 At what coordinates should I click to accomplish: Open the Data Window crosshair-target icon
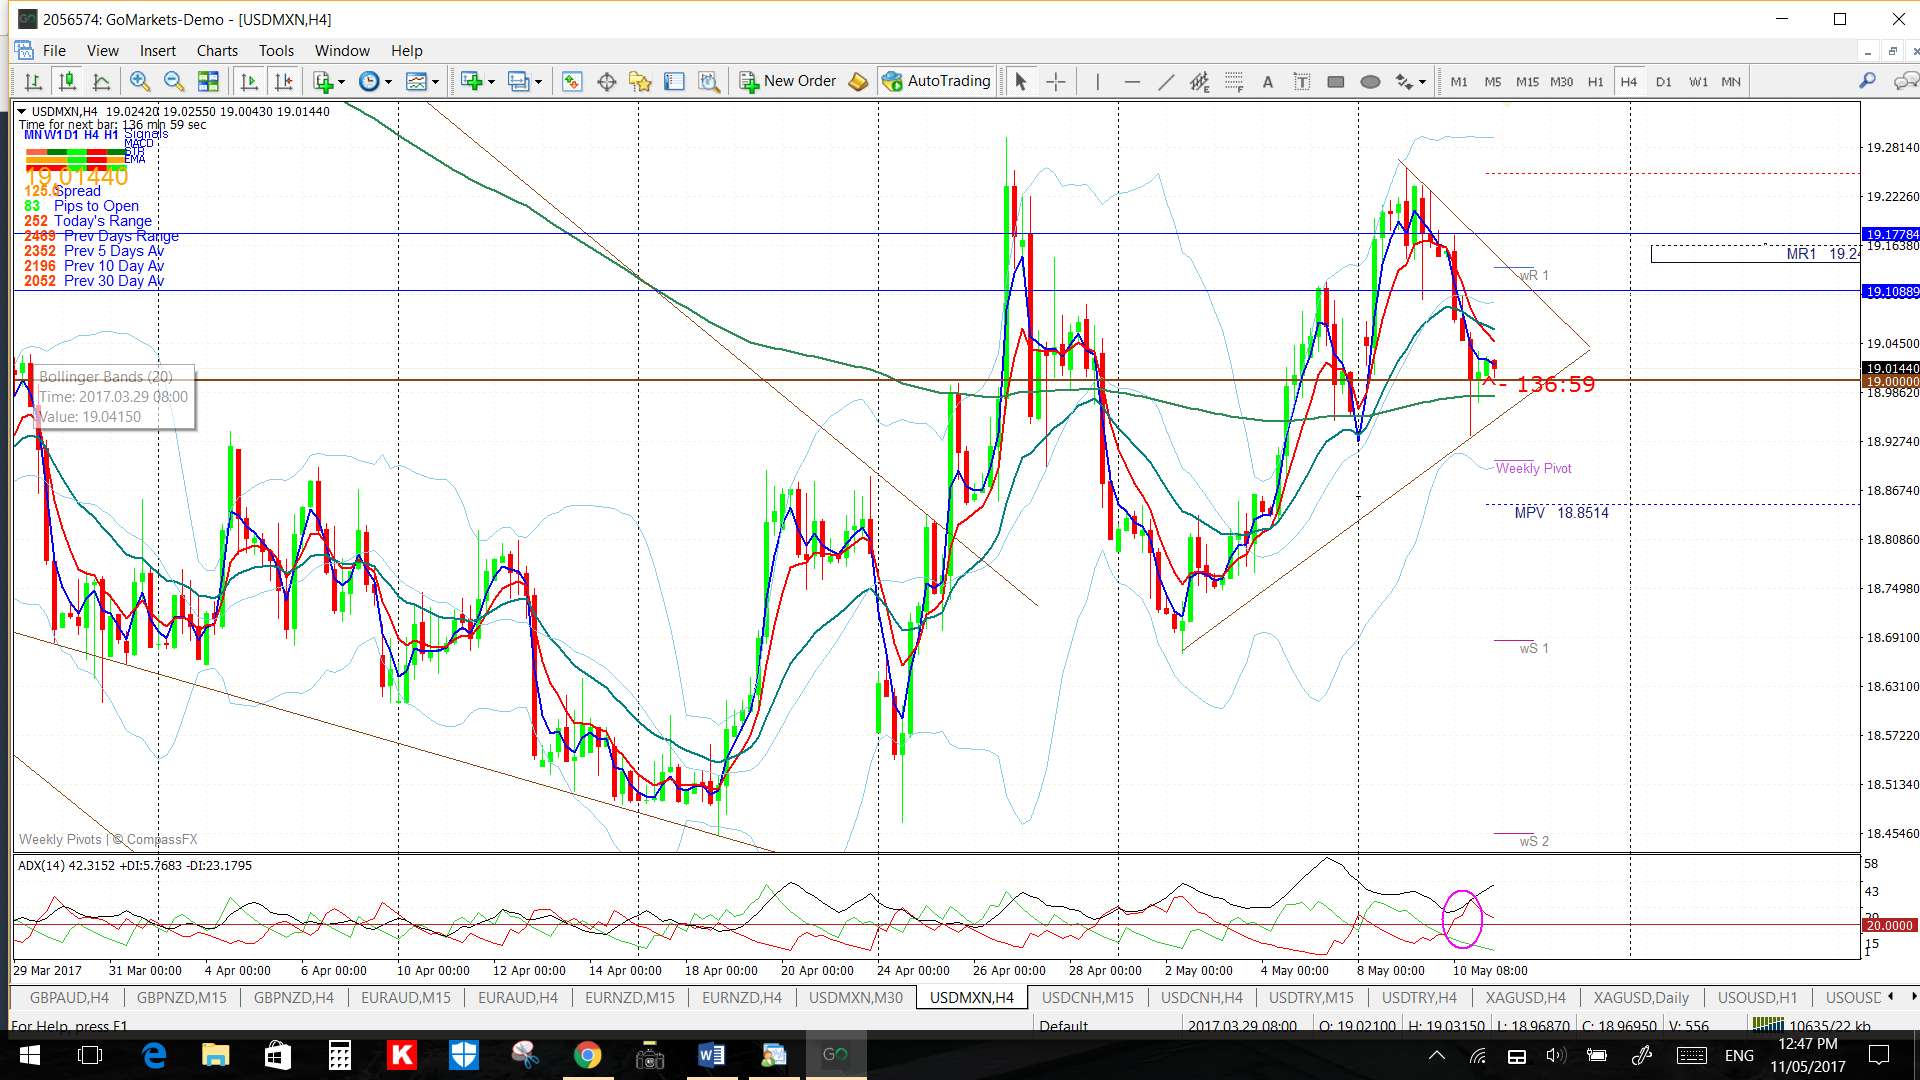click(x=606, y=82)
